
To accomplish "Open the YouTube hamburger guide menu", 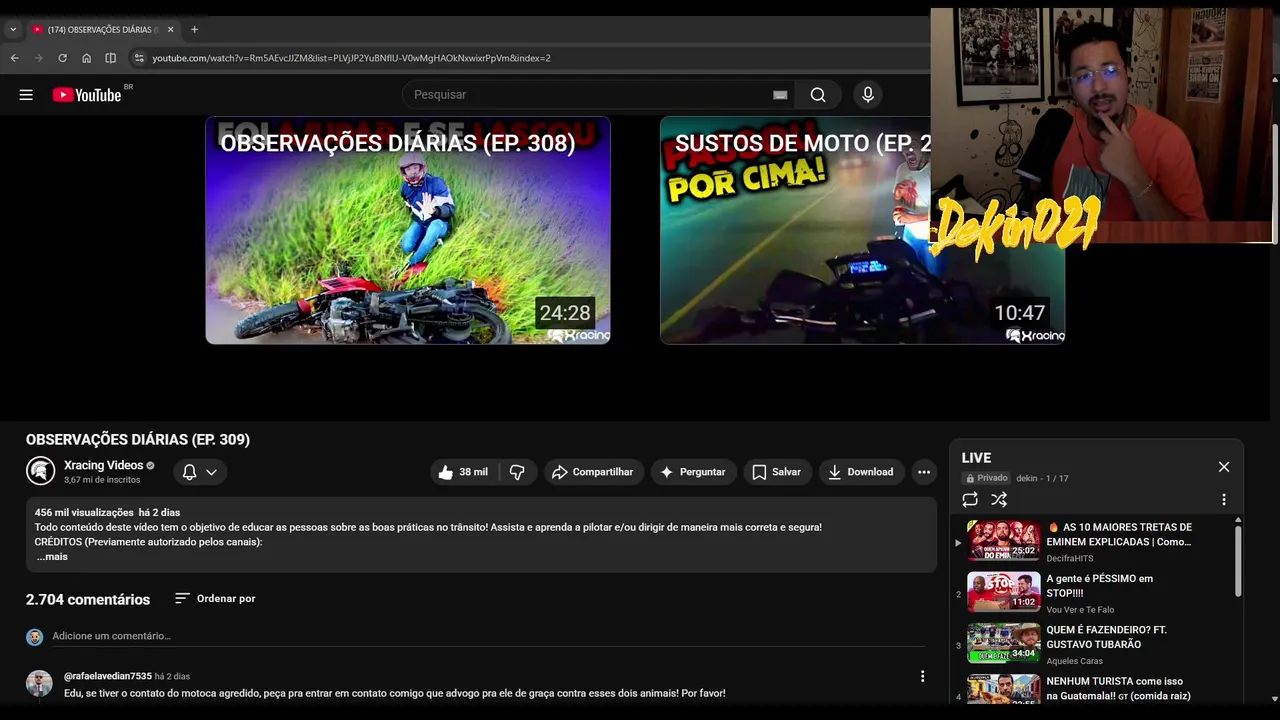I will tap(26, 95).
